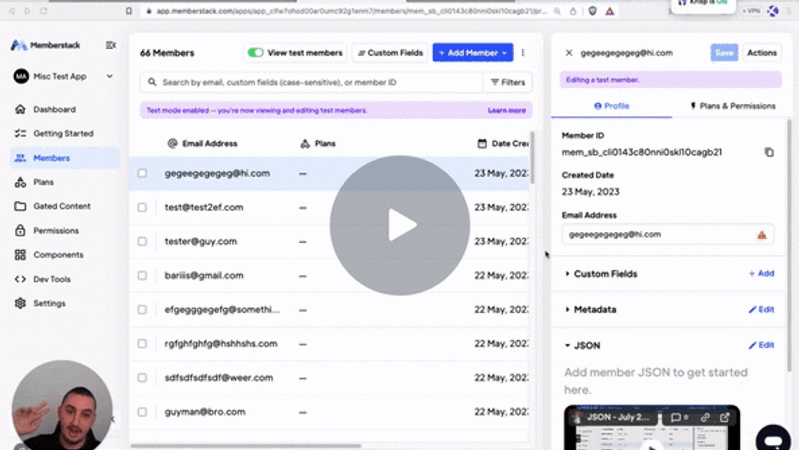Select member guyman@bro.com
This screenshot has width=799, height=450.
(x=205, y=412)
